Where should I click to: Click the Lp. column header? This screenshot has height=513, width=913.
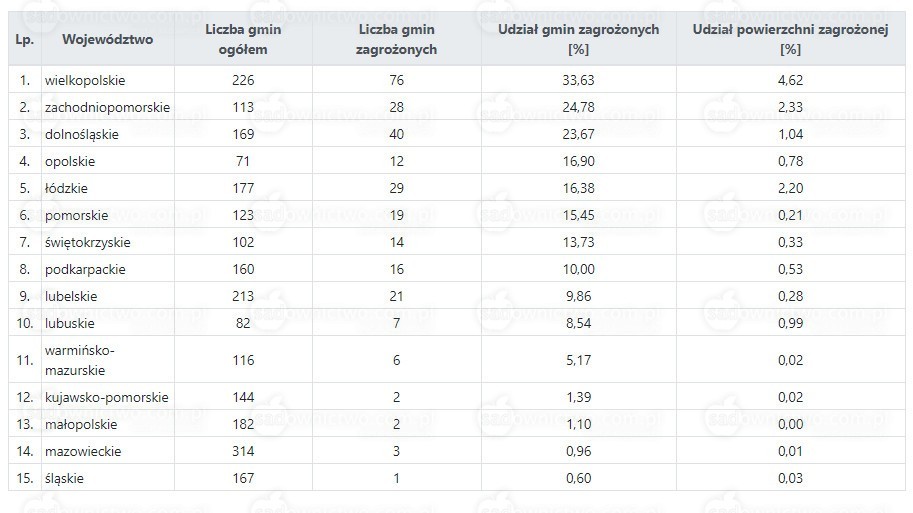point(24,40)
